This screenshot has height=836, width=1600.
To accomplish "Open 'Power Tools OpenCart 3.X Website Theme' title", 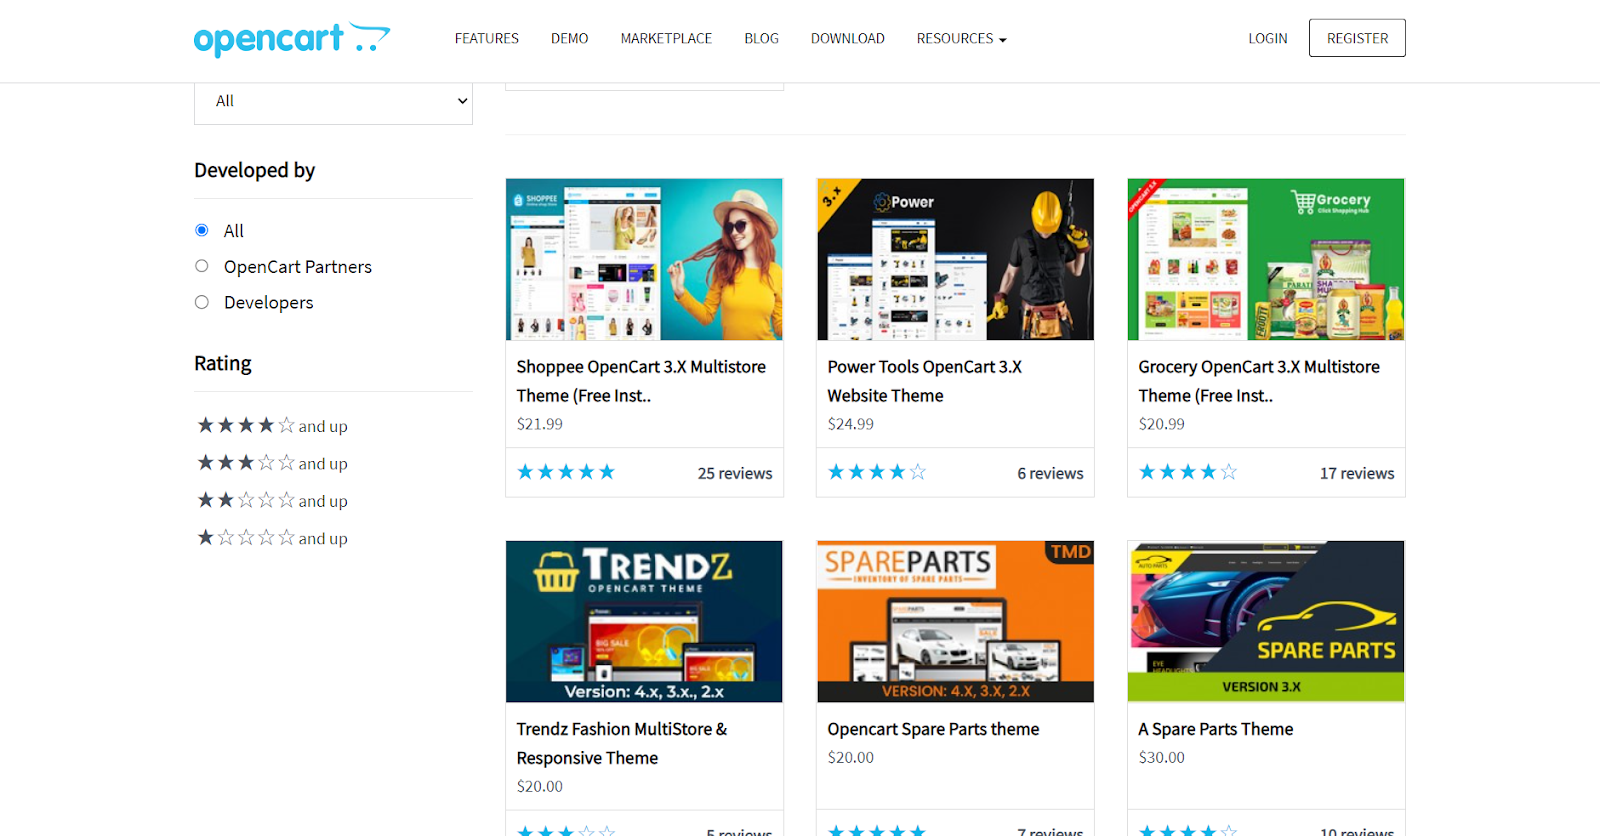I will coord(925,381).
